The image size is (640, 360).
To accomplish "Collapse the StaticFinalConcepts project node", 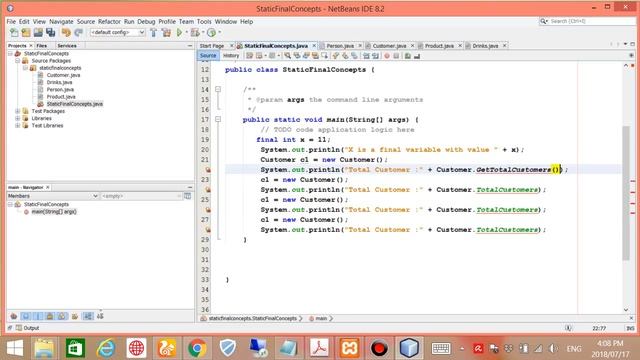I will pos(10,53).
